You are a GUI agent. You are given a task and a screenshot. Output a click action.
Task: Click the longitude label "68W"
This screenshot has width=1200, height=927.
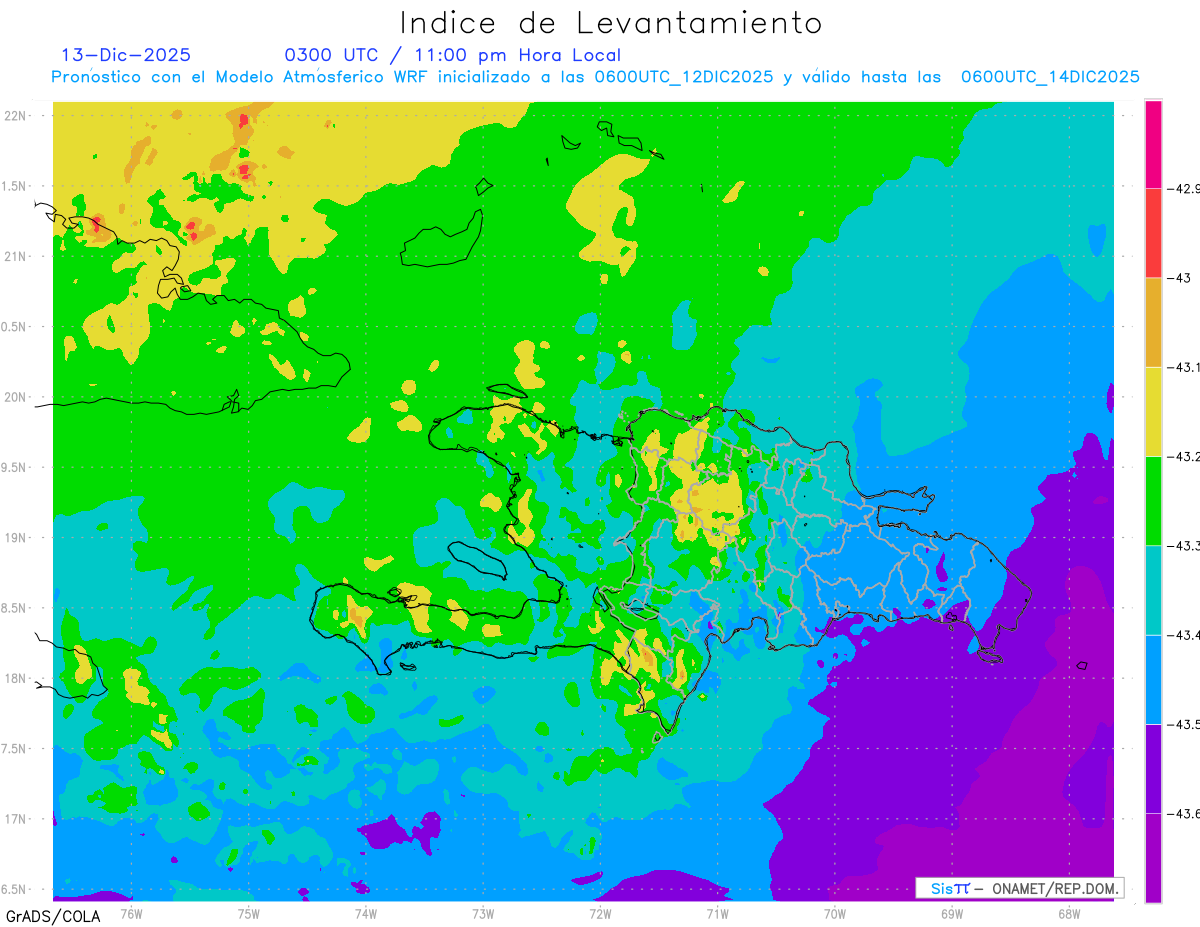pyautogui.click(x=1069, y=913)
